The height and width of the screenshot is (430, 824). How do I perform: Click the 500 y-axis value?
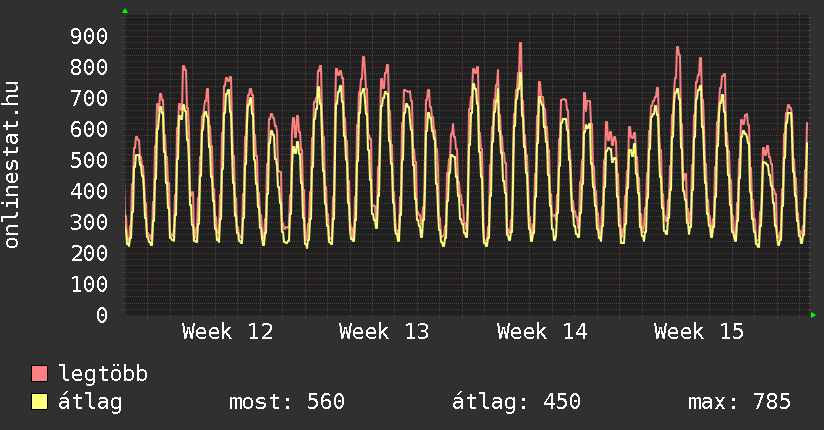pos(88,161)
